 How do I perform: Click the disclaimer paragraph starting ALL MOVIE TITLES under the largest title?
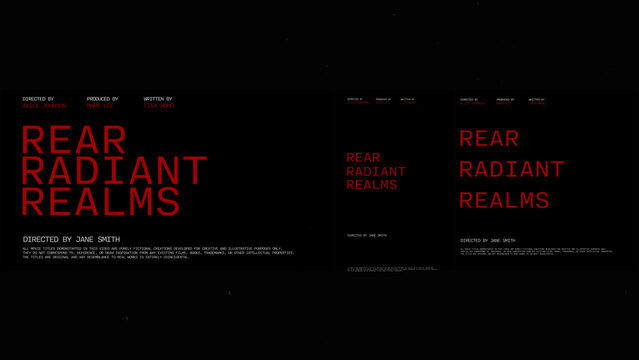158,253
